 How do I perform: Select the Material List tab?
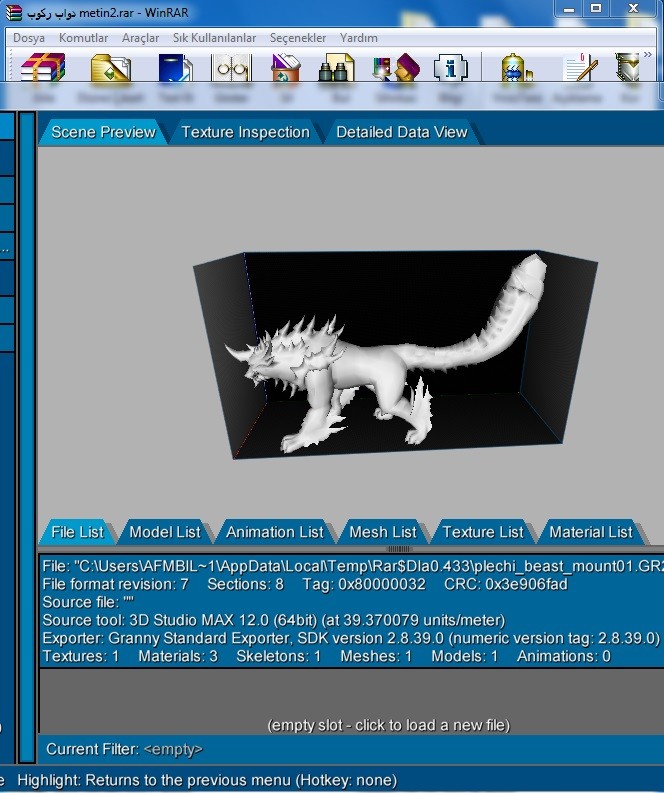coord(591,532)
